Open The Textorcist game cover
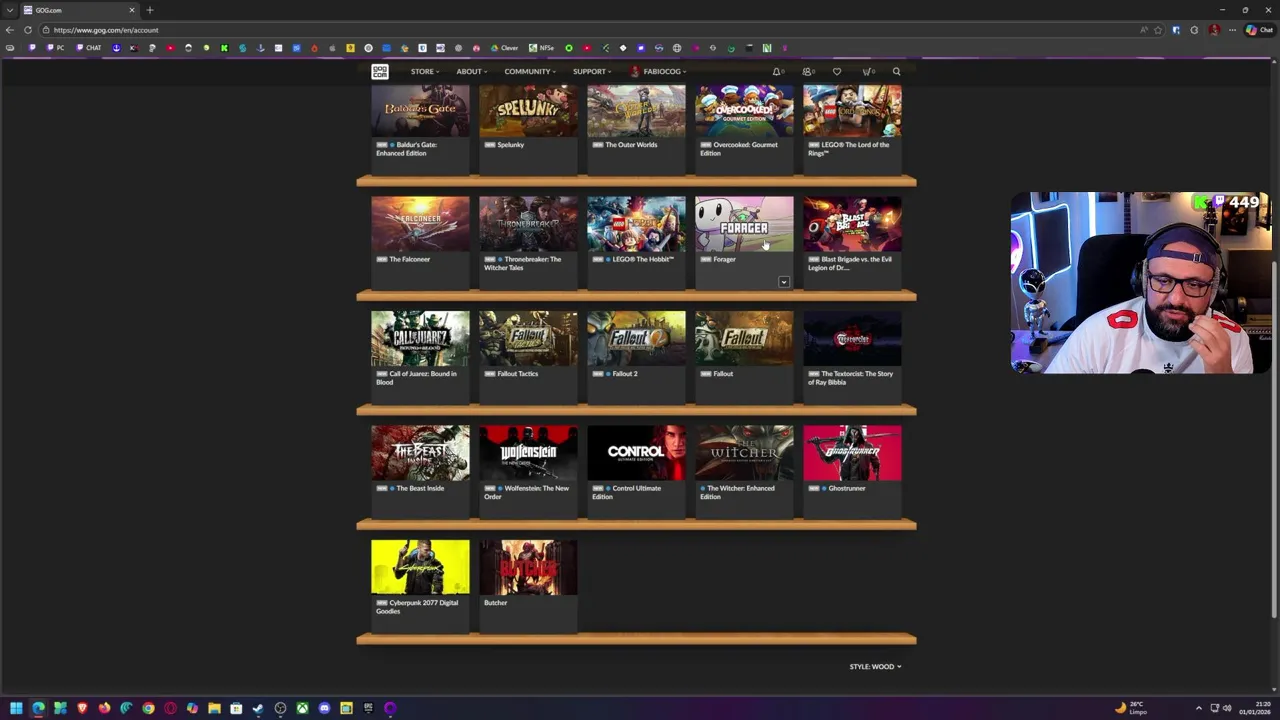The width and height of the screenshot is (1280, 720). coord(852,338)
